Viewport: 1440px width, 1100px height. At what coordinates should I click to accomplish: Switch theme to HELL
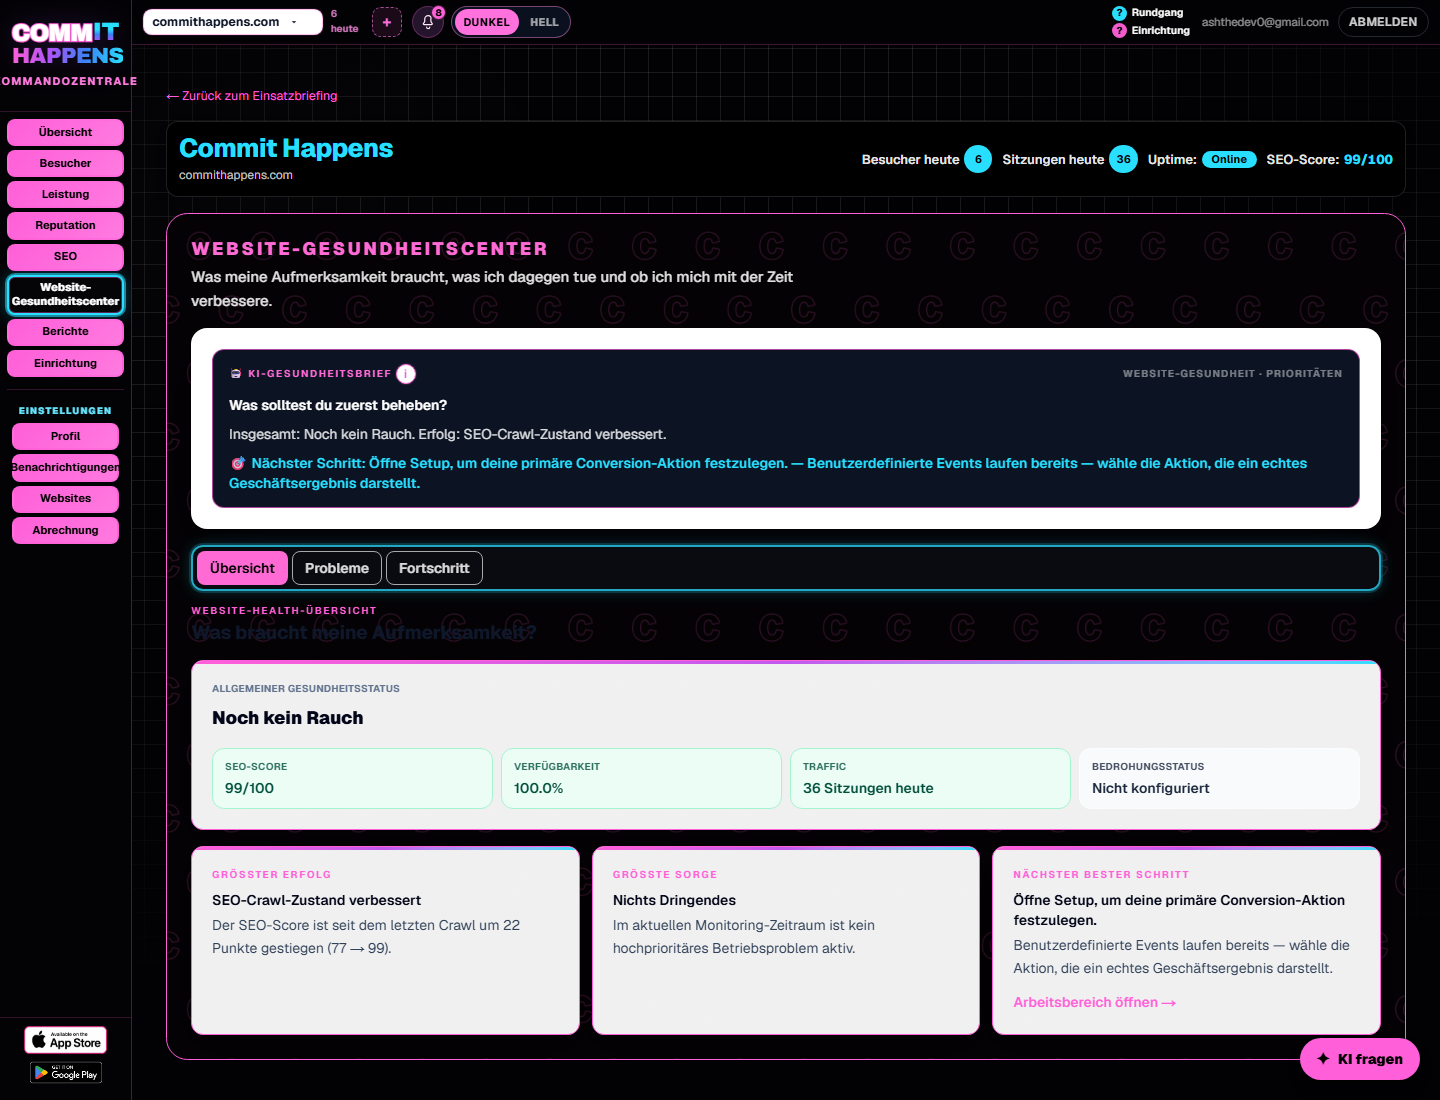point(544,22)
